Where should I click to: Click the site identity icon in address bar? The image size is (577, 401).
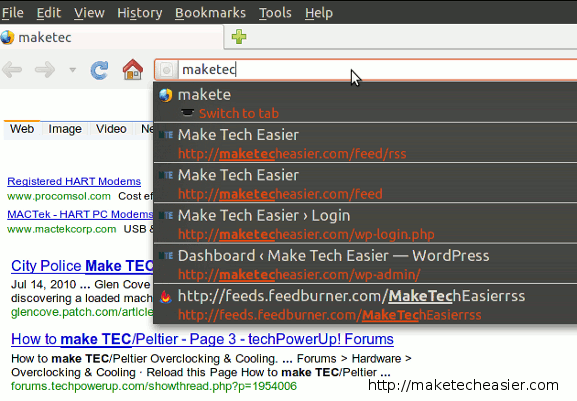pos(166,70)
